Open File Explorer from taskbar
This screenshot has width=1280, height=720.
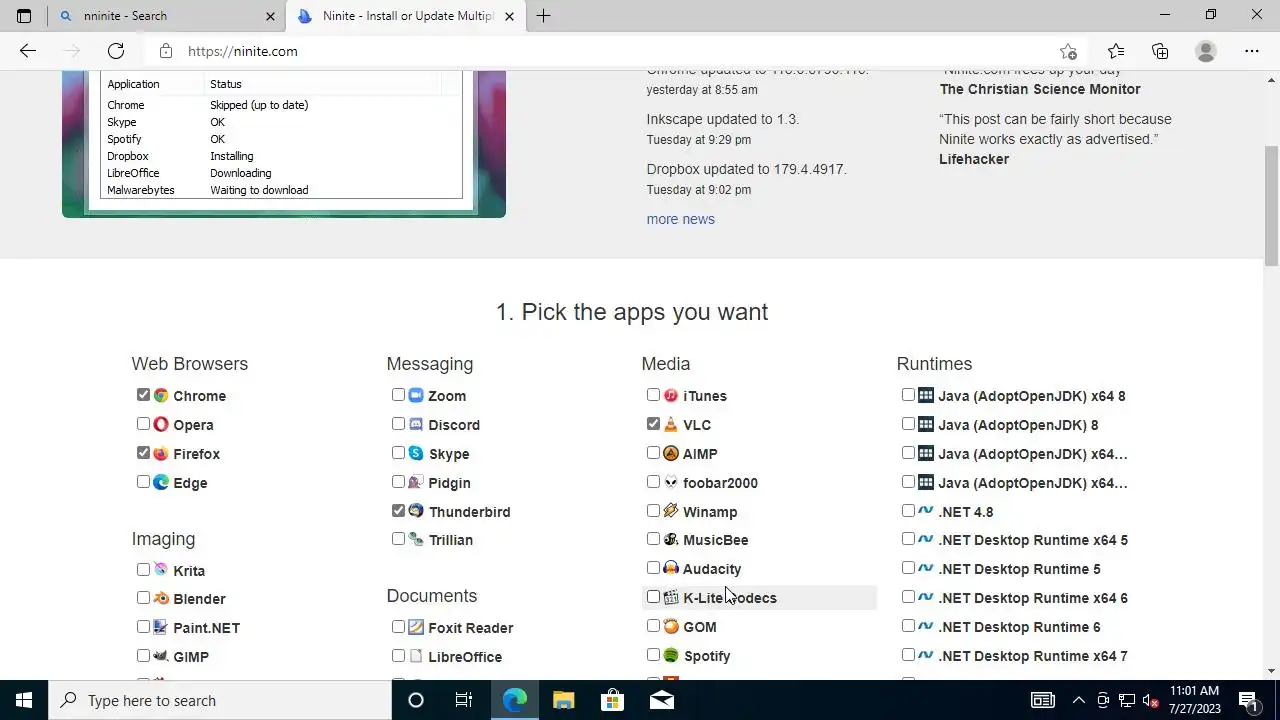(563, 700)
